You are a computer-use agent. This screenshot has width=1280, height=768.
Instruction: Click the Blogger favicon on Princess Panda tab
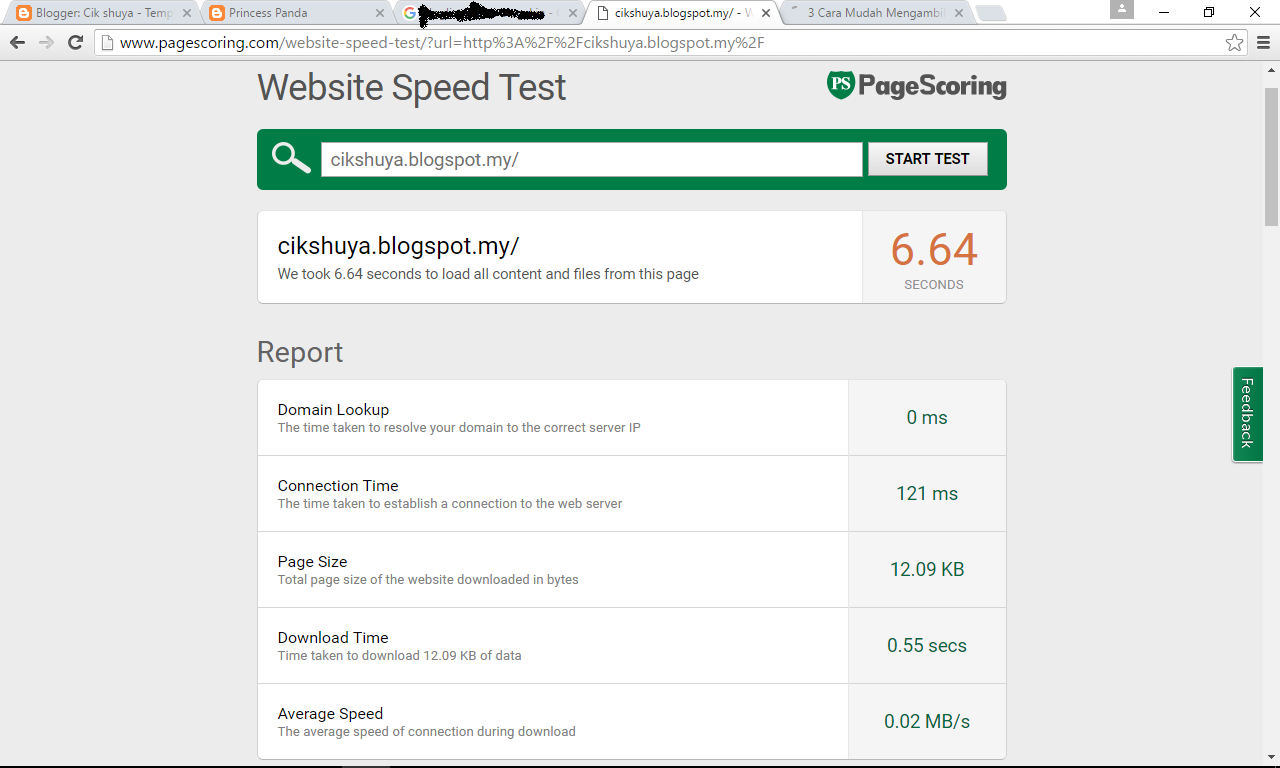217,13
